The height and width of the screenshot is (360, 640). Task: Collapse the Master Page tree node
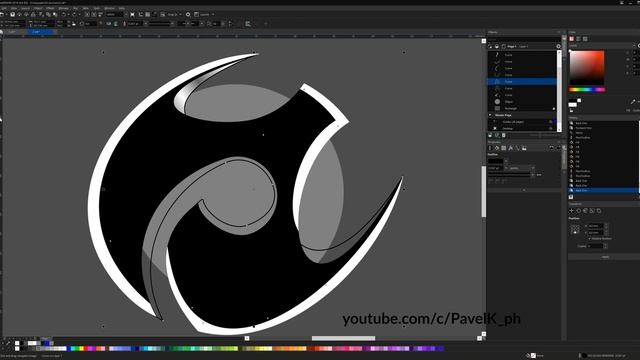pos(490,115)
